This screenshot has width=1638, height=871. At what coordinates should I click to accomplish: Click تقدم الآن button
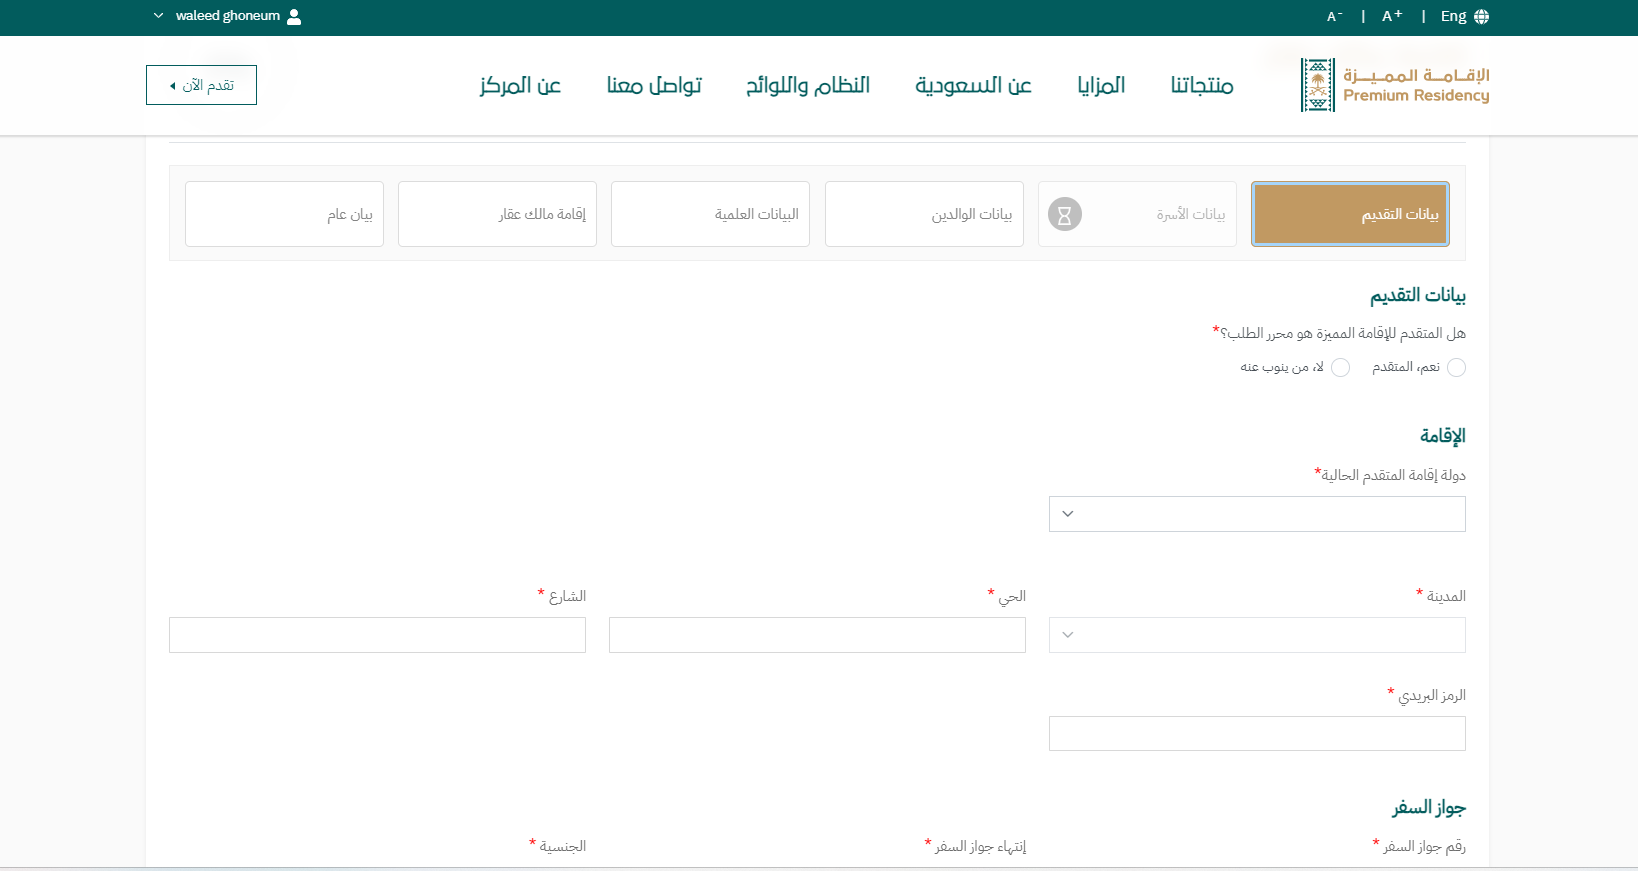pyautogui.click(x=201, y=85)
